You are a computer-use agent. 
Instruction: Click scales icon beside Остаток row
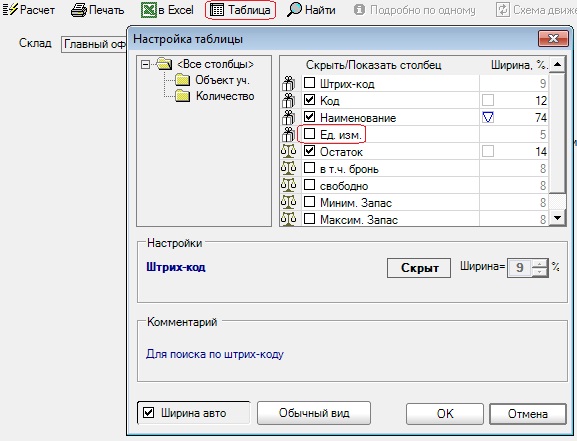(x=288, y=151)
